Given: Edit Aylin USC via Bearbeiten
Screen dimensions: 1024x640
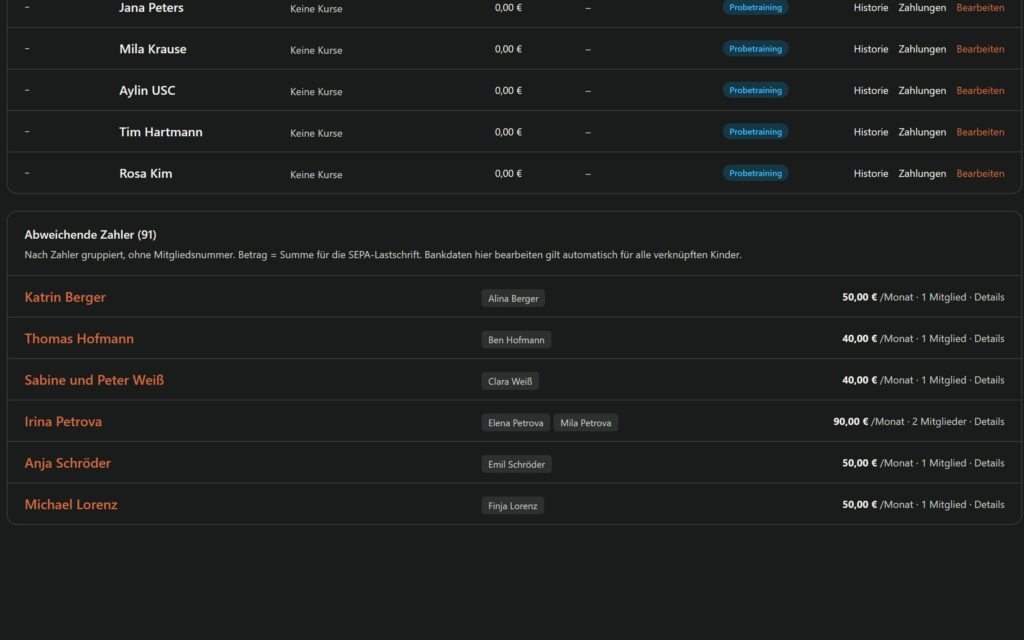Looking at the screenshot, I should coord(980,91).
